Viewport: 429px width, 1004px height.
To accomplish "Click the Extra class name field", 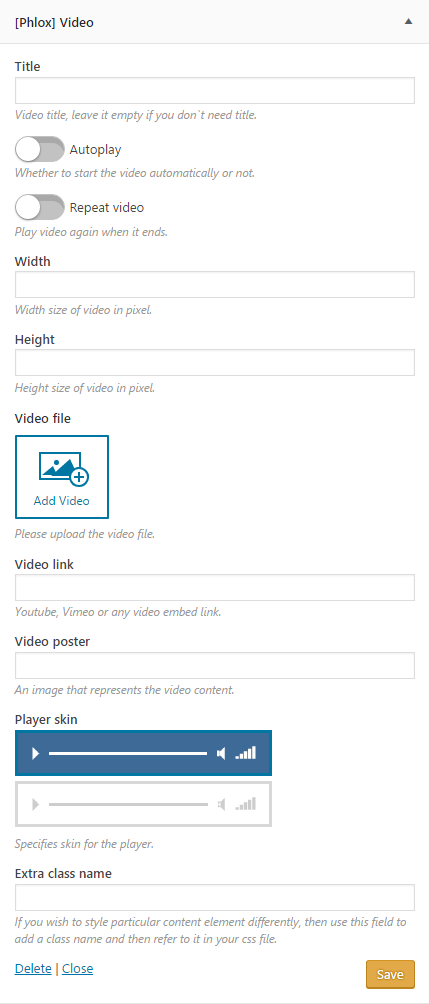I will pos(215,897).
